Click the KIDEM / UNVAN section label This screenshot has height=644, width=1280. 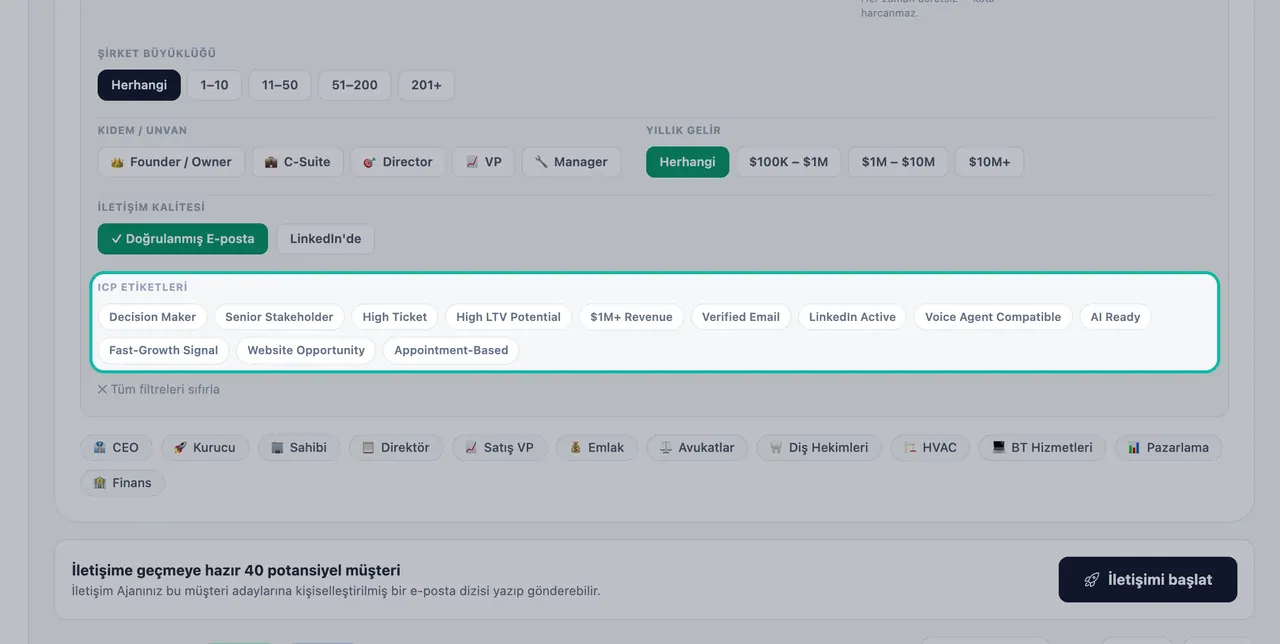(x=142, y=130)
